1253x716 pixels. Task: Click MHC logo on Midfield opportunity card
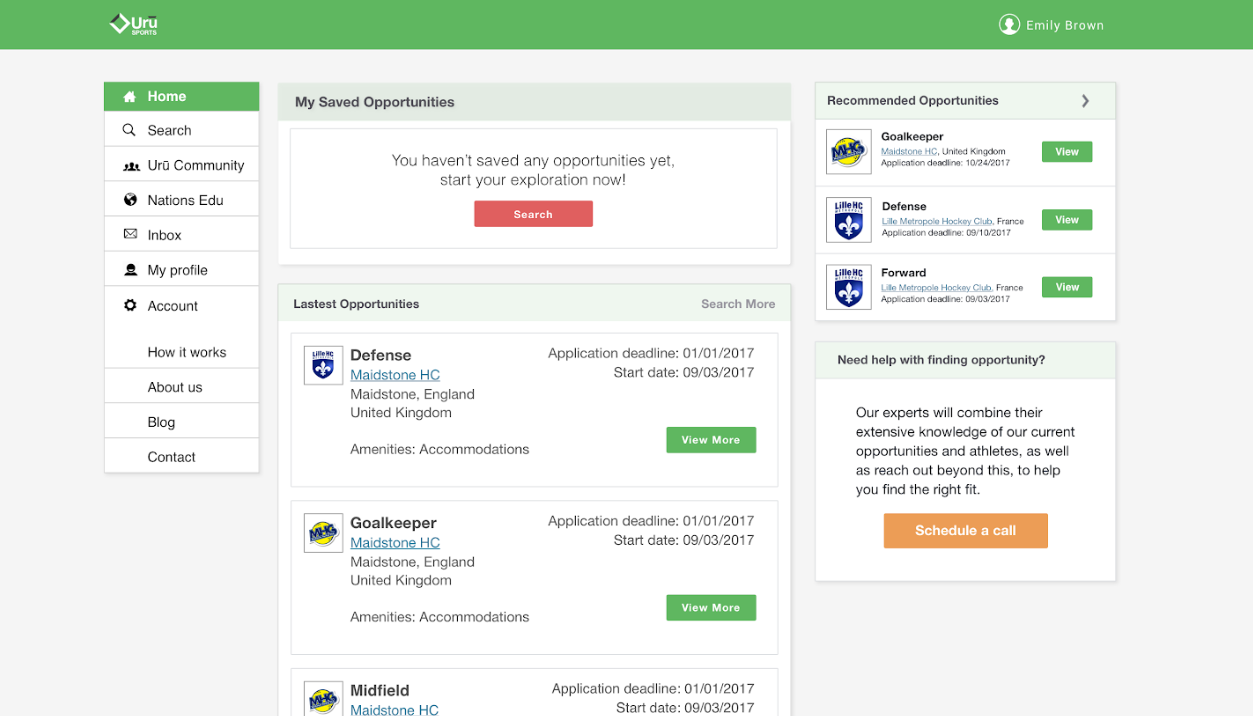click(323, 699)
